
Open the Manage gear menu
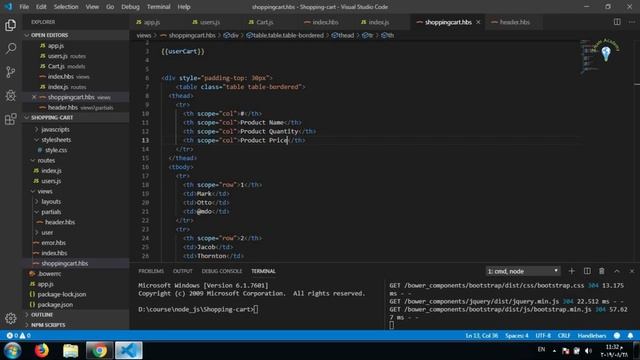click(x=11, y=318)
